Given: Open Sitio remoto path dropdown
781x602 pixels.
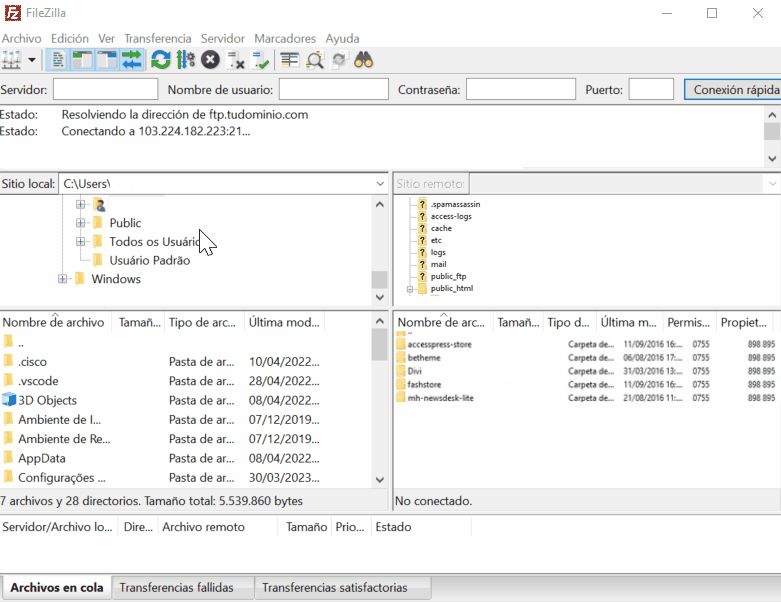Looking at the screenshot, I should coord(772,184).
